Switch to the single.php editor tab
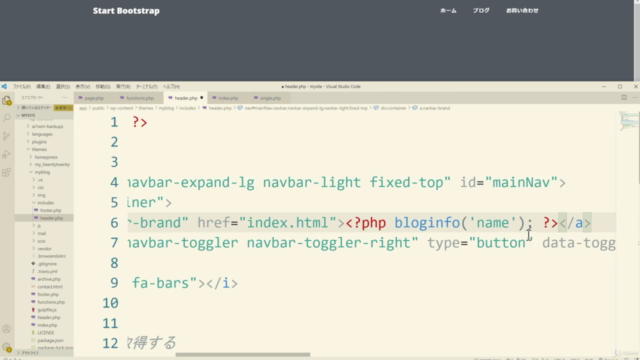Viewport: 640px width, 360px height. click(270, 98)
